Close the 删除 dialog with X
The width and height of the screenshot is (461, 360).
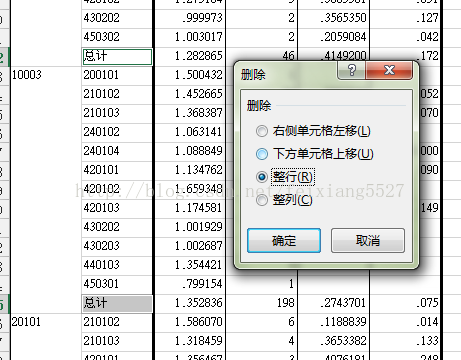click(x=389, y=70)
